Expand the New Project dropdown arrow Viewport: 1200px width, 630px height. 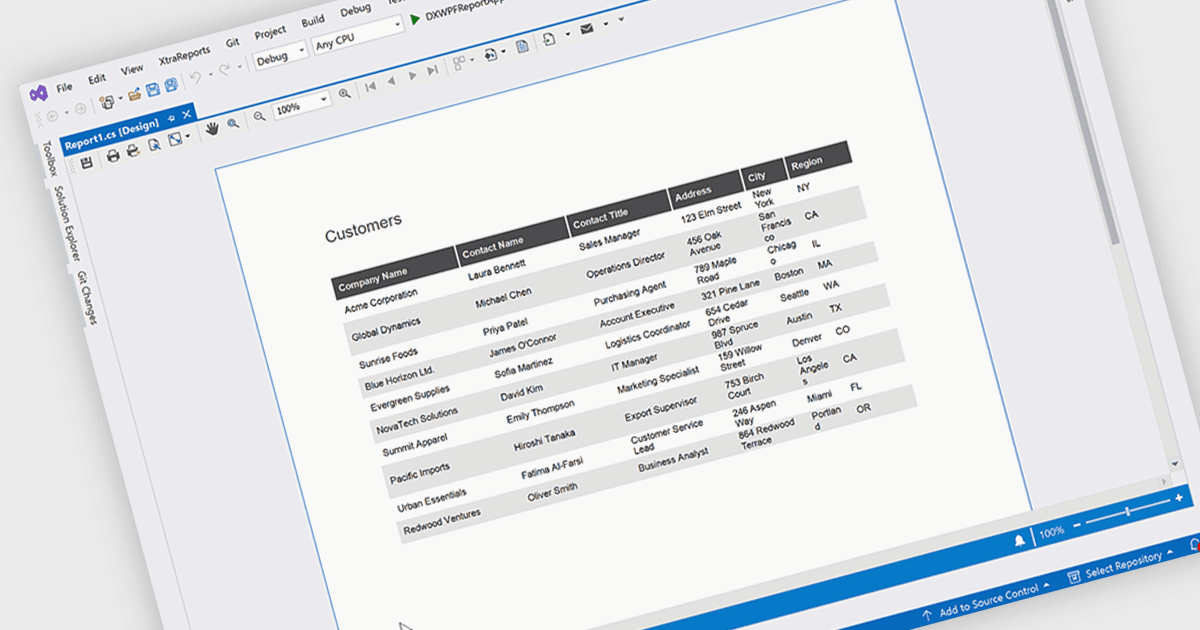pos(120,98)
